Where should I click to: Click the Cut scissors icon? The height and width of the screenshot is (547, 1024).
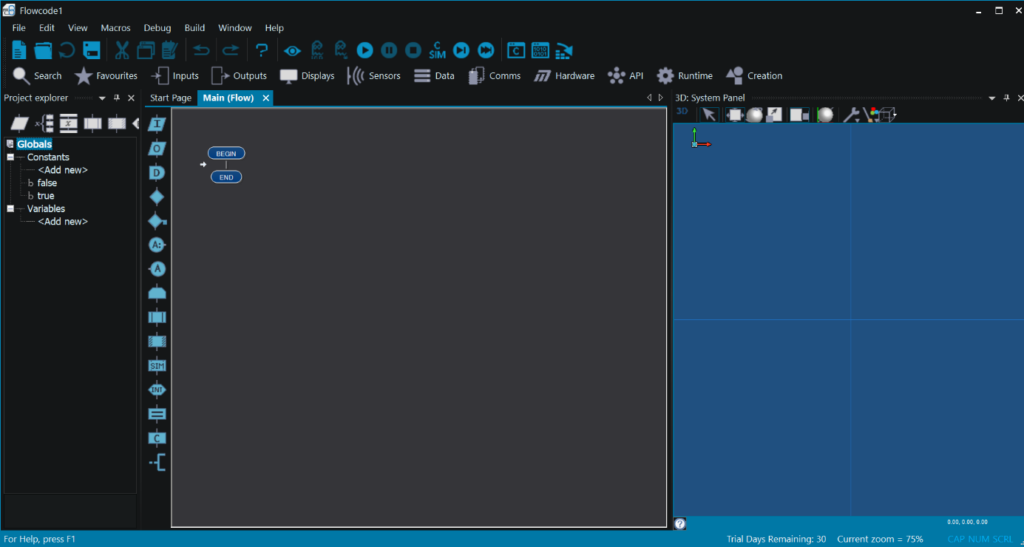coord(122,50)
